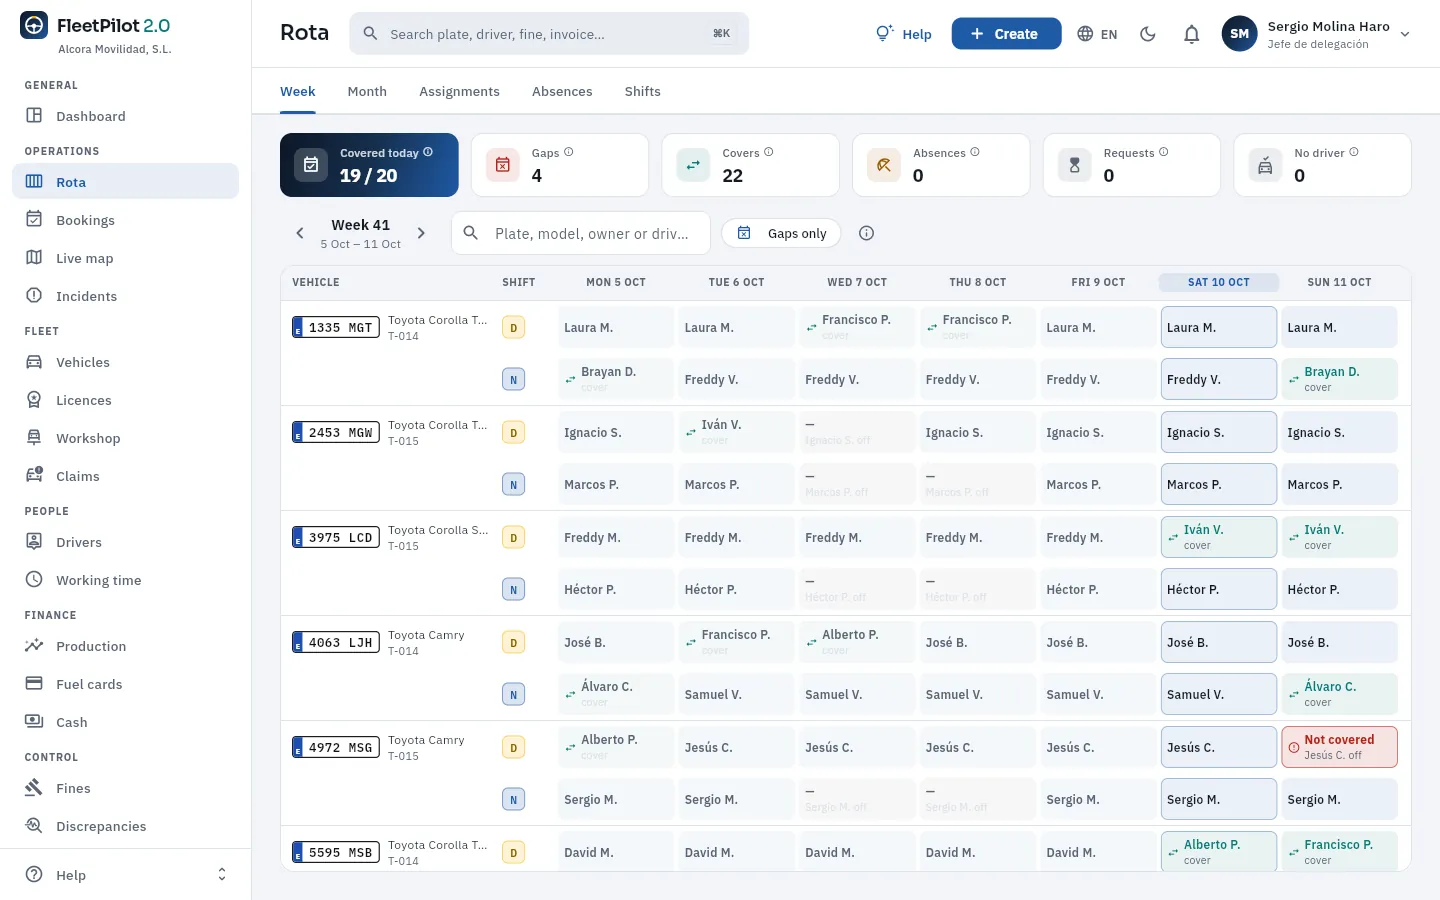This screenshot has width=1440, height=900.
Task: Open Live map in sidebar
Action: click(125, 258)
